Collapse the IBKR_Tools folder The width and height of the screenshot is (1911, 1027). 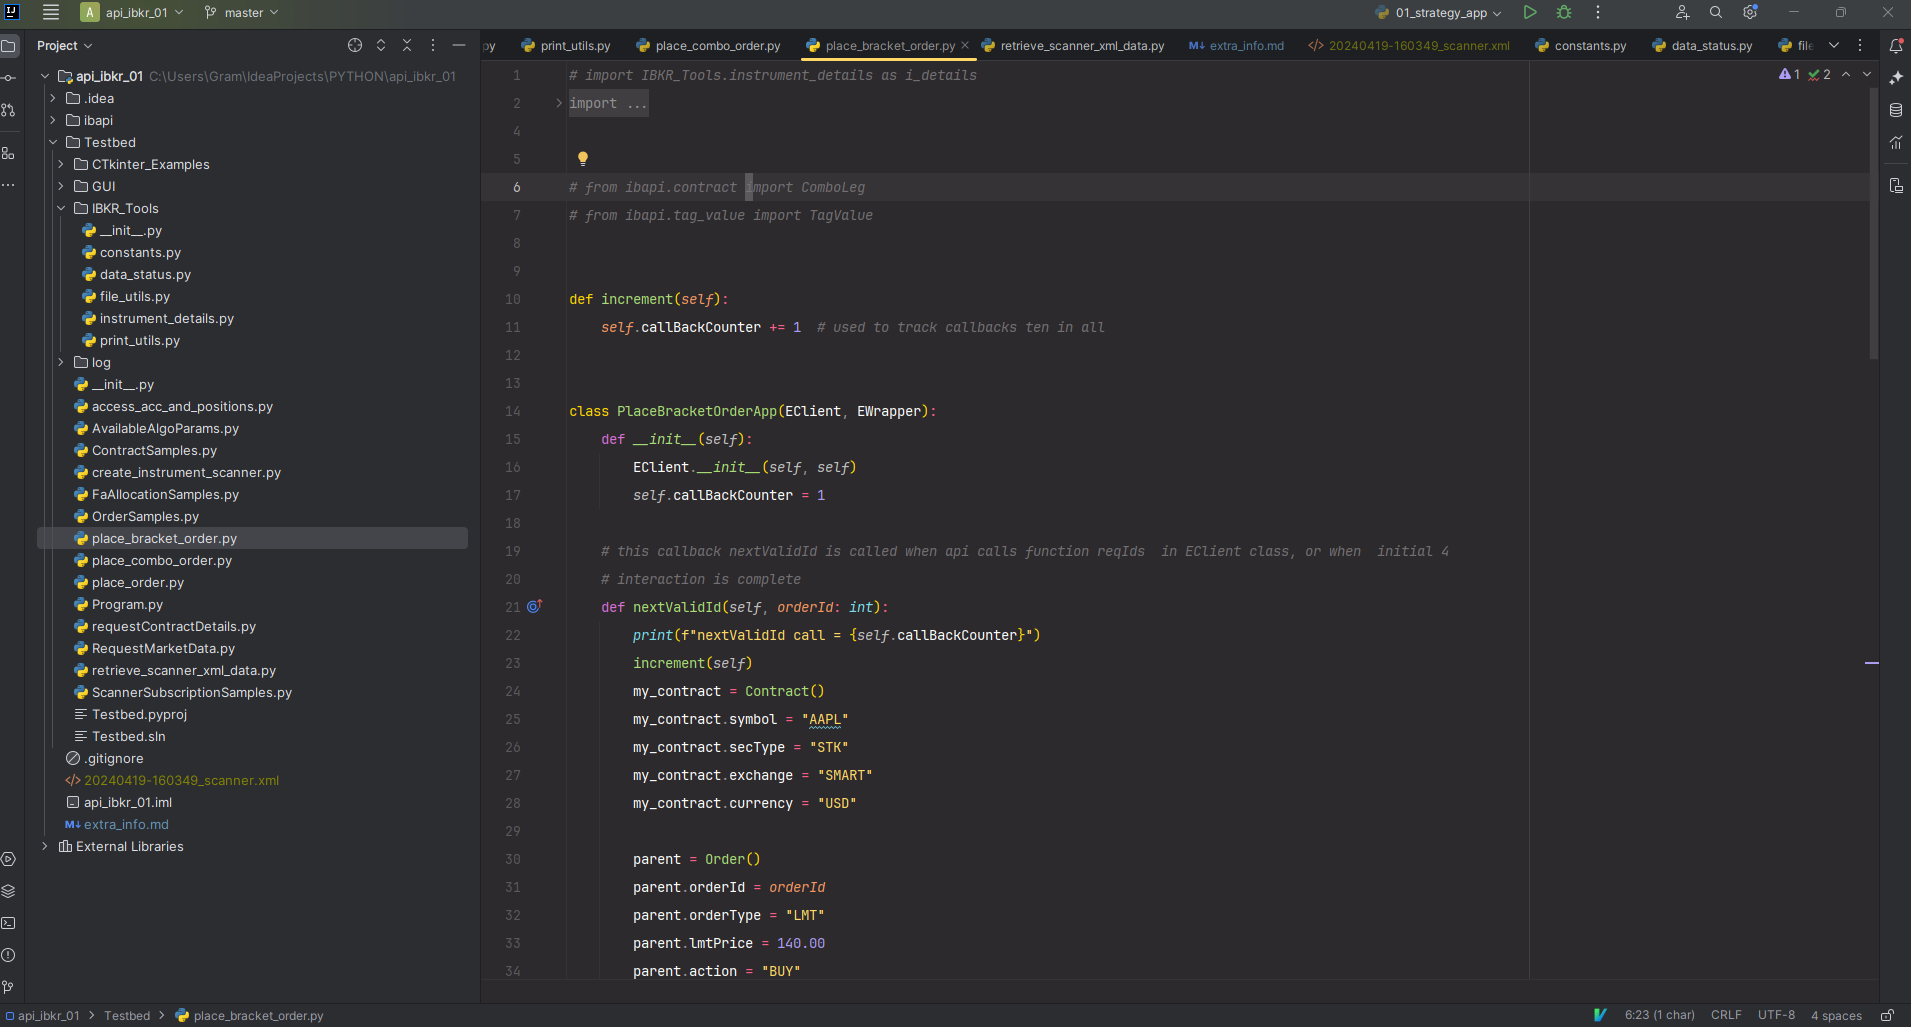(x=61, y=208)
